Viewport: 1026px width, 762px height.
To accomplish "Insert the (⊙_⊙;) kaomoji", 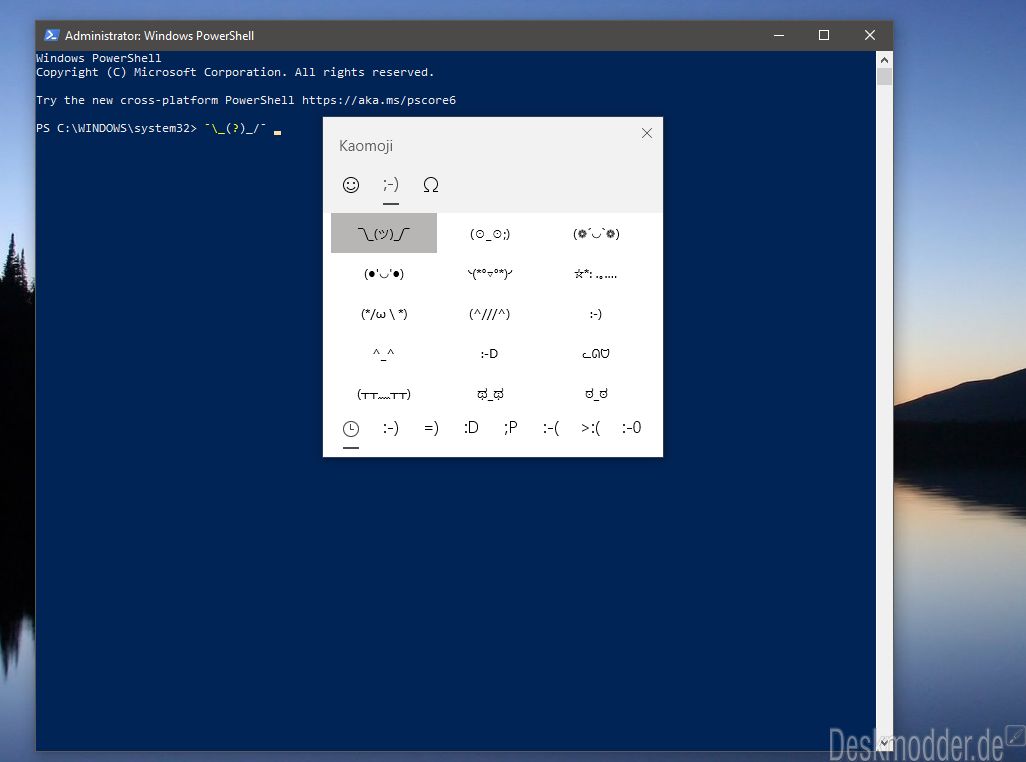I will [x=490, y=234].
